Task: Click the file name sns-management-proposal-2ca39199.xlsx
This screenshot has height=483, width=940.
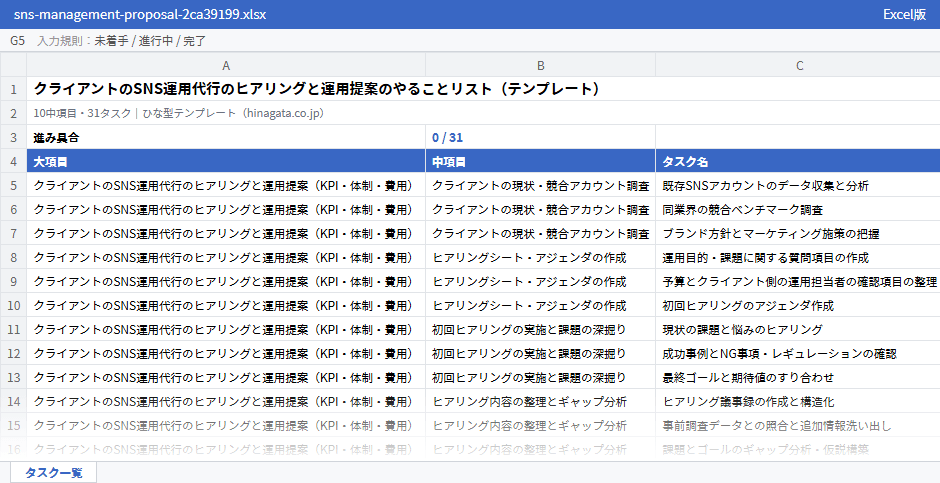Action: pyautogui.click(x=140, y=14)
